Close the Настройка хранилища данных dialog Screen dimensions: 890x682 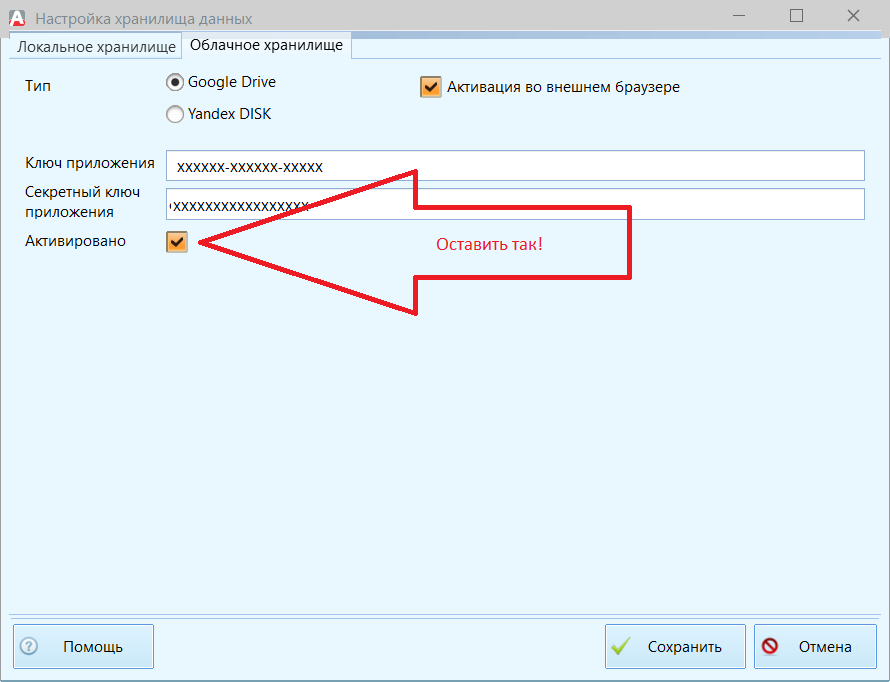pos(854,16)
